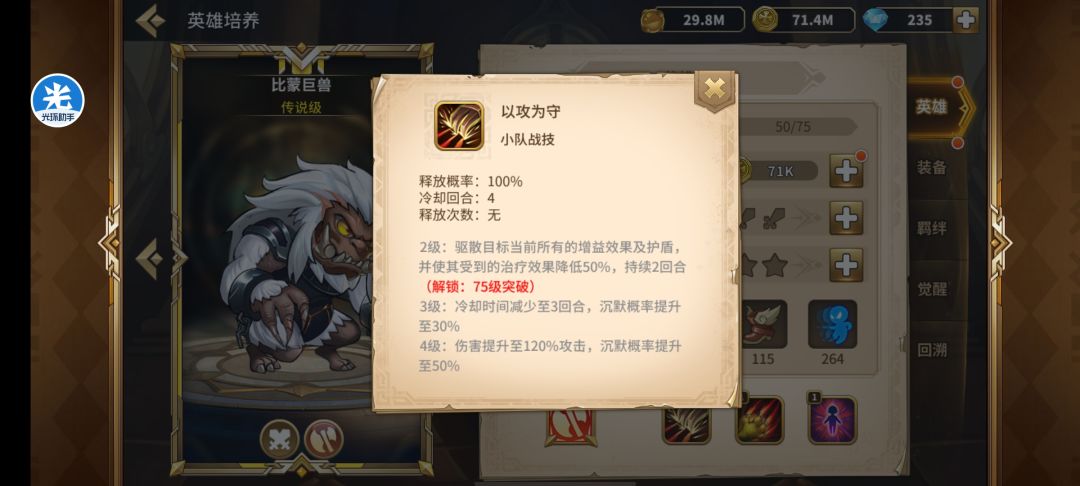This screenshot has height=486, width=1080.
Task: Select the winged boot item showing 115
Action: 762,324
